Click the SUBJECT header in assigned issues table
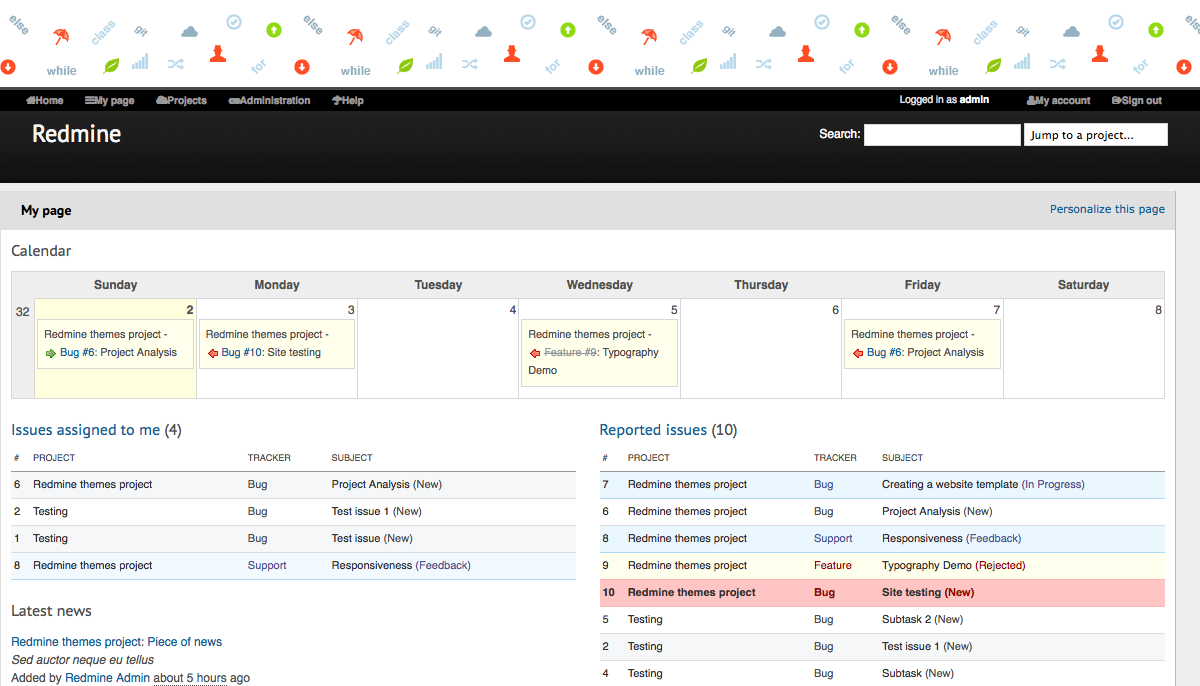The width and height of the screenshot is (1200, 686). 352,458
